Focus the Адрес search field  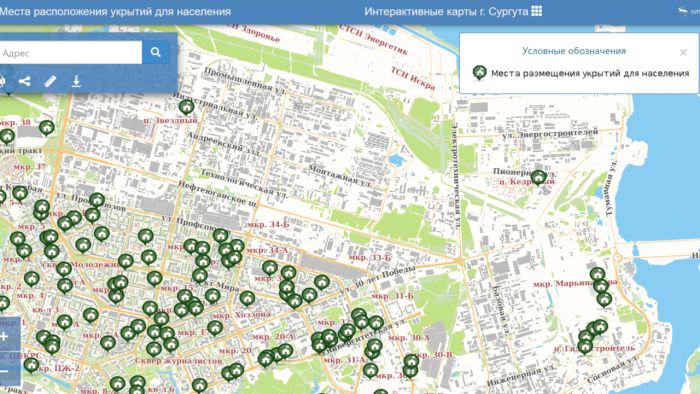click(x=71, y=53)
